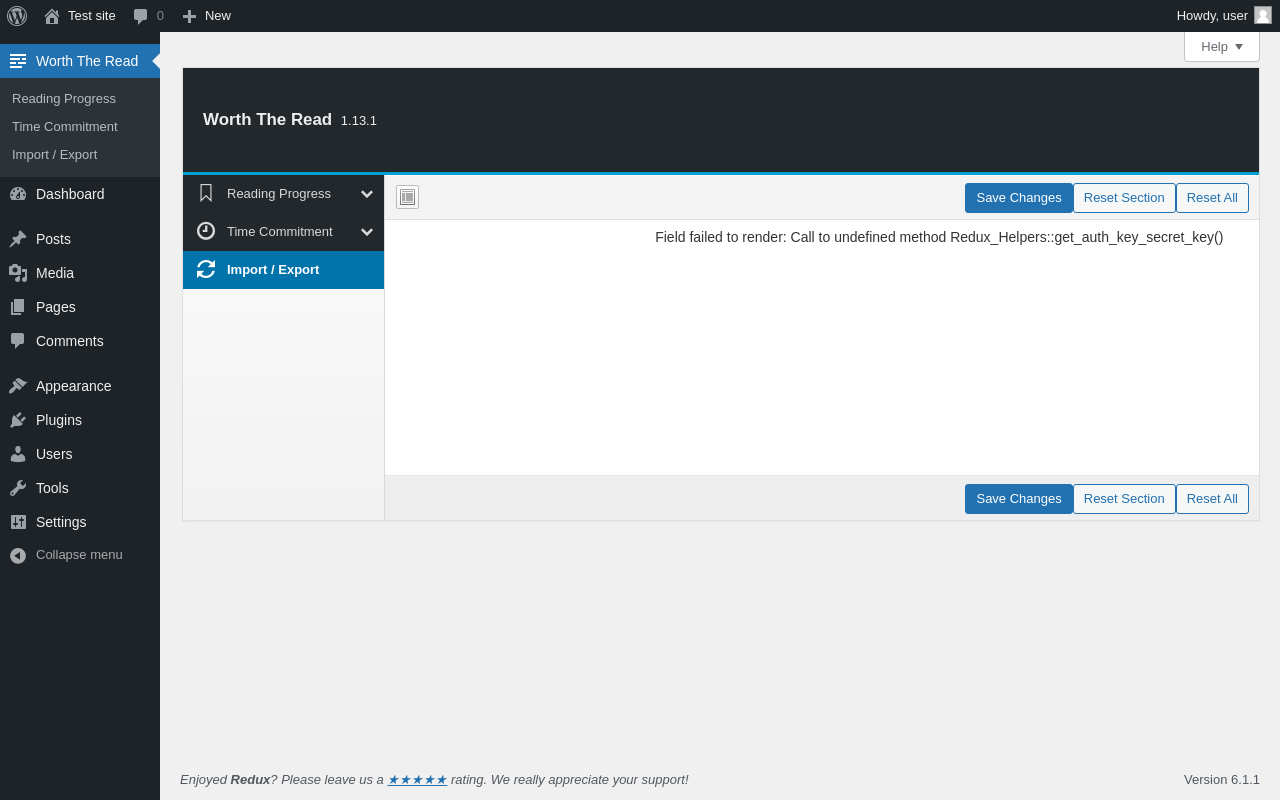Follow the five-star rating link

pyautogui.click(x=417, y=780)
